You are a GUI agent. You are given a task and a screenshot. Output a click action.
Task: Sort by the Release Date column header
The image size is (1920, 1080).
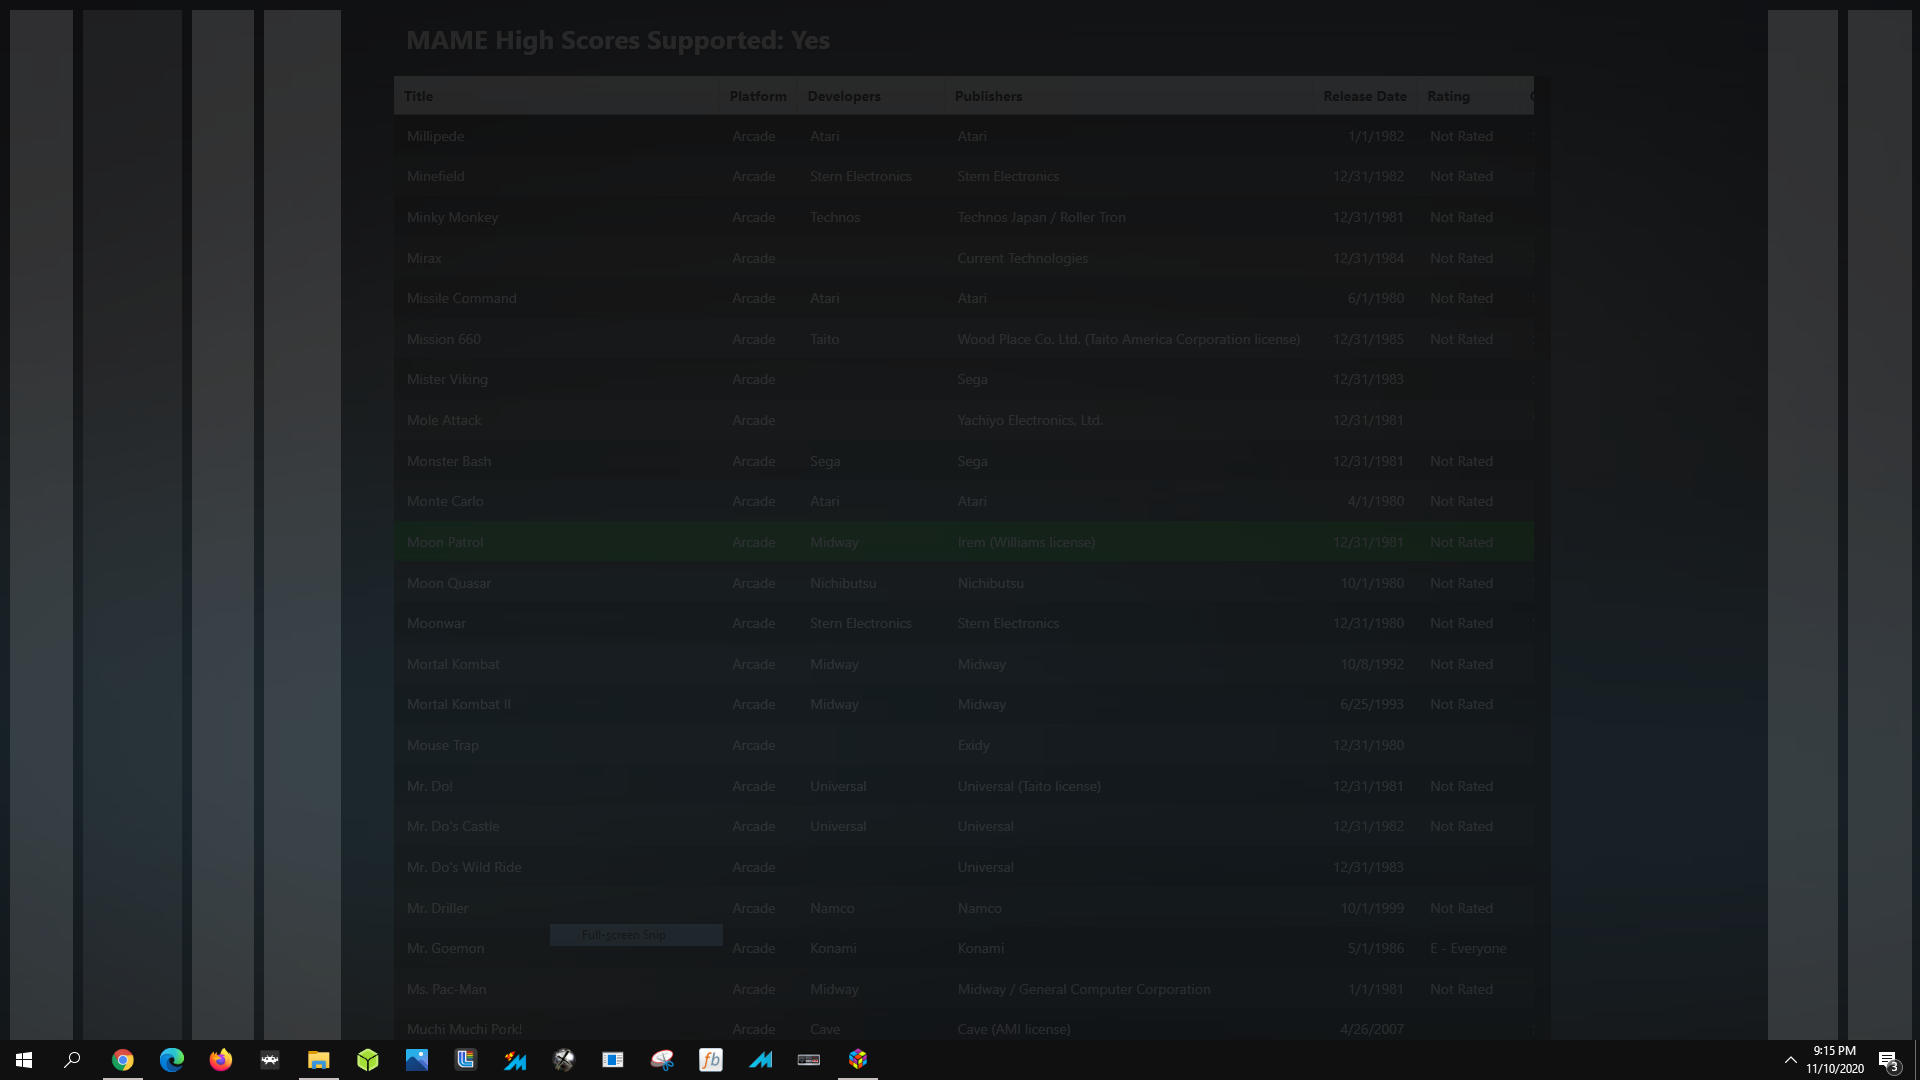[1365, 96]
